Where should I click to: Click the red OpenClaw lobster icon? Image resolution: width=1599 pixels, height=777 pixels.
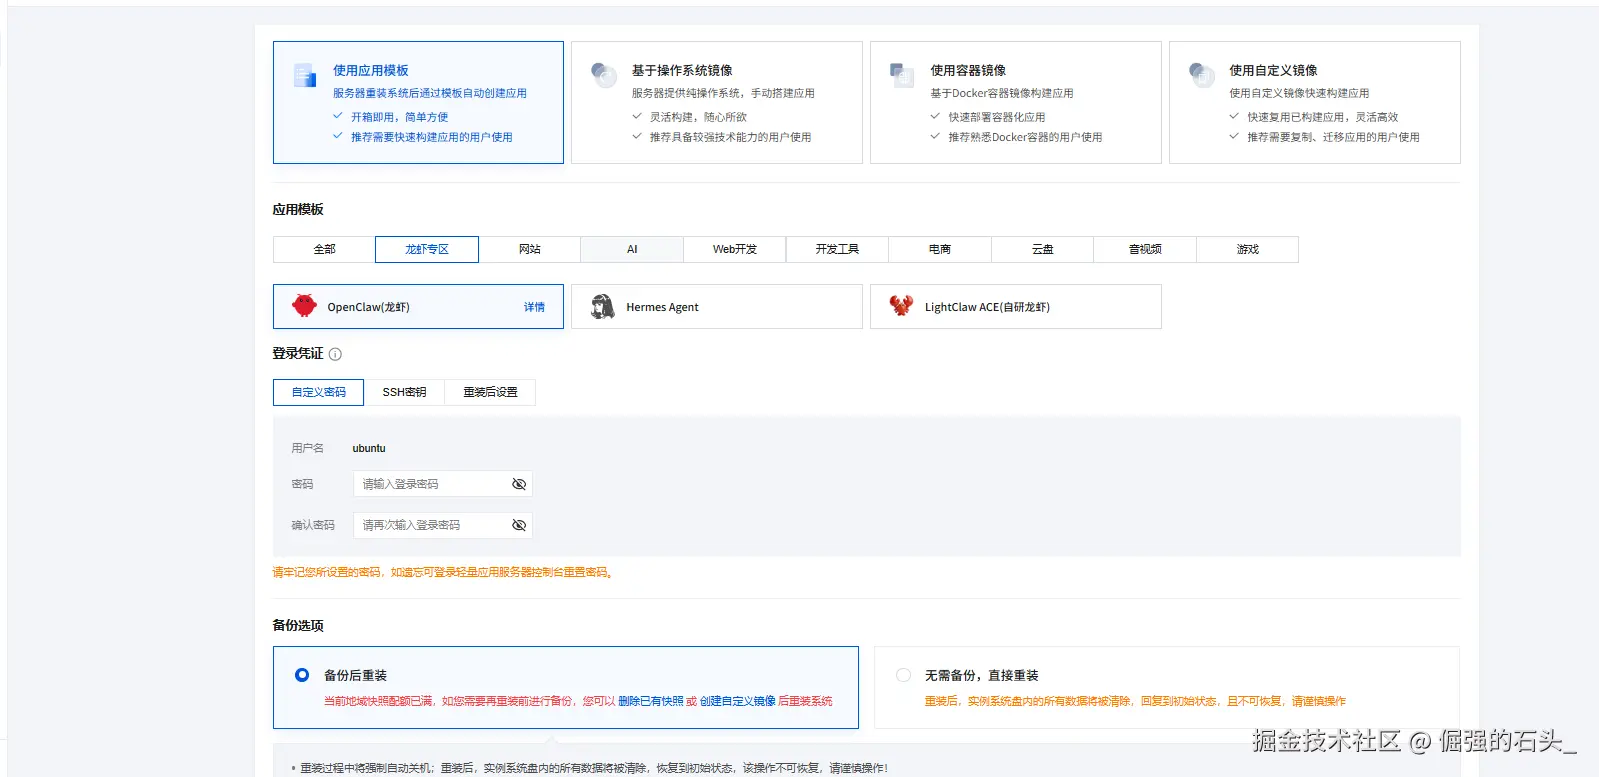(304, 306)
